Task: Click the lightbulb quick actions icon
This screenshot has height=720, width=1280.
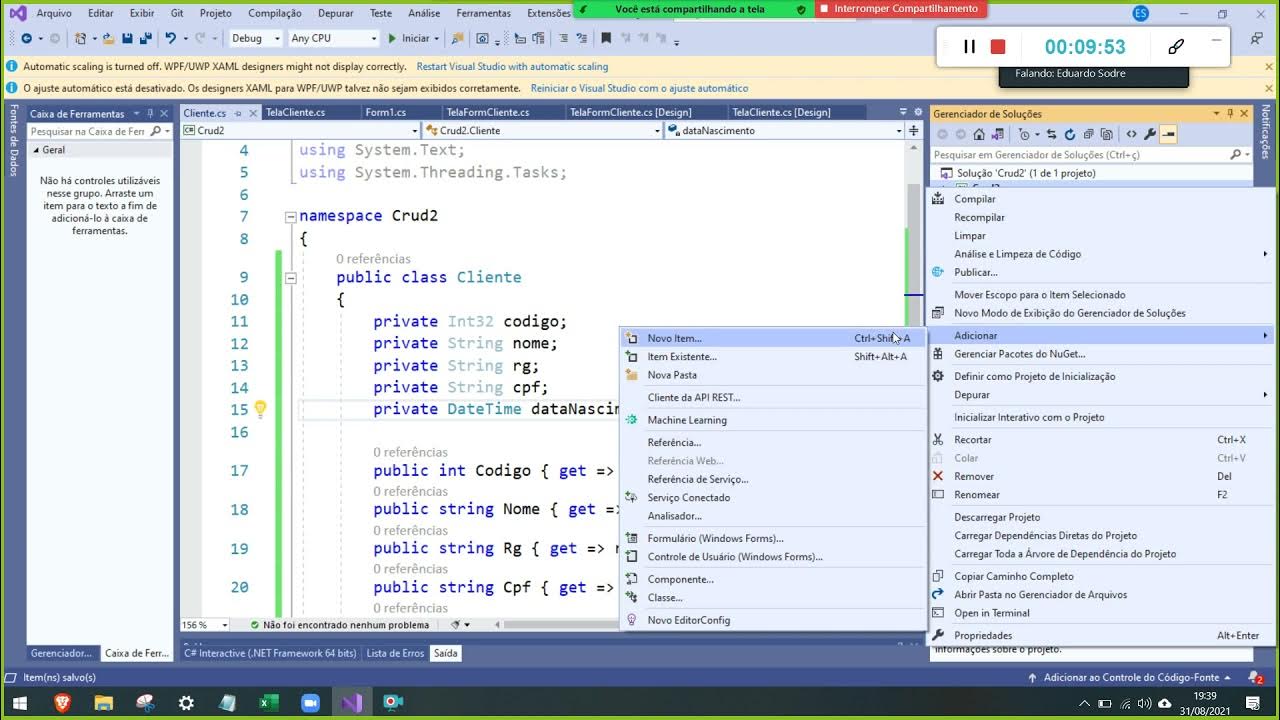Action: pos(260,409)
